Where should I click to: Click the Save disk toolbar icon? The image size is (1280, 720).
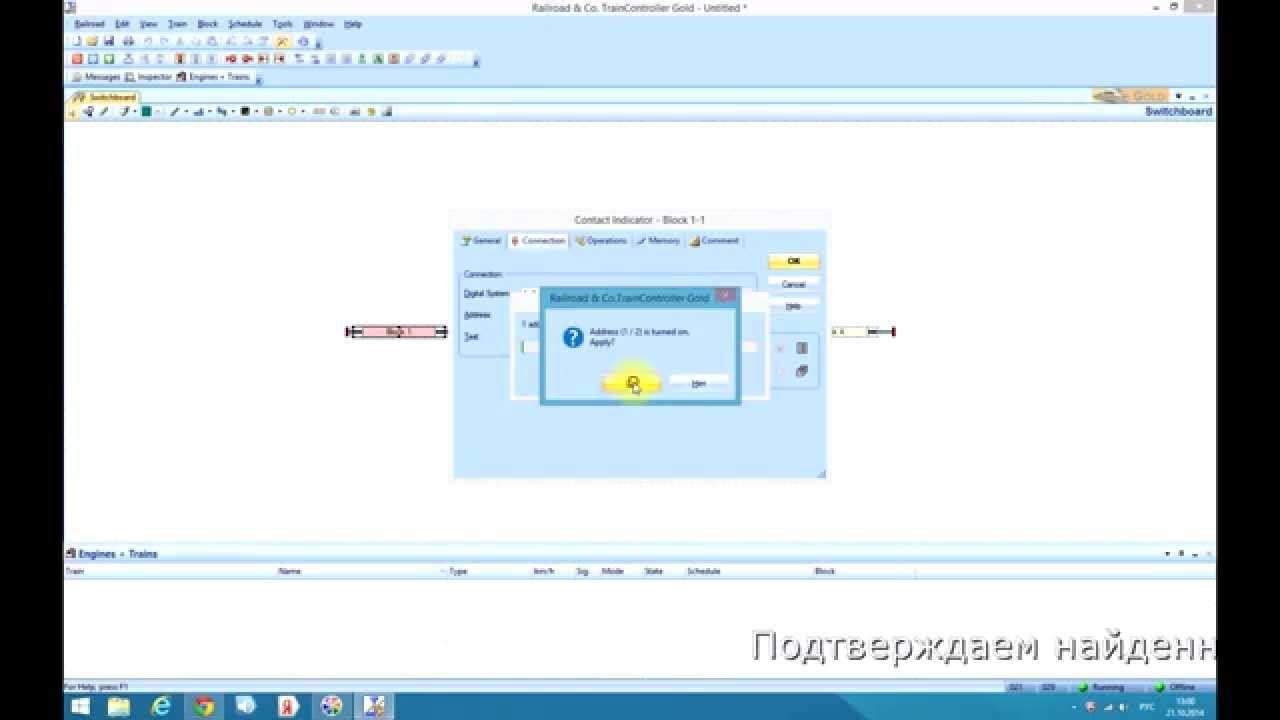point(109,42)
